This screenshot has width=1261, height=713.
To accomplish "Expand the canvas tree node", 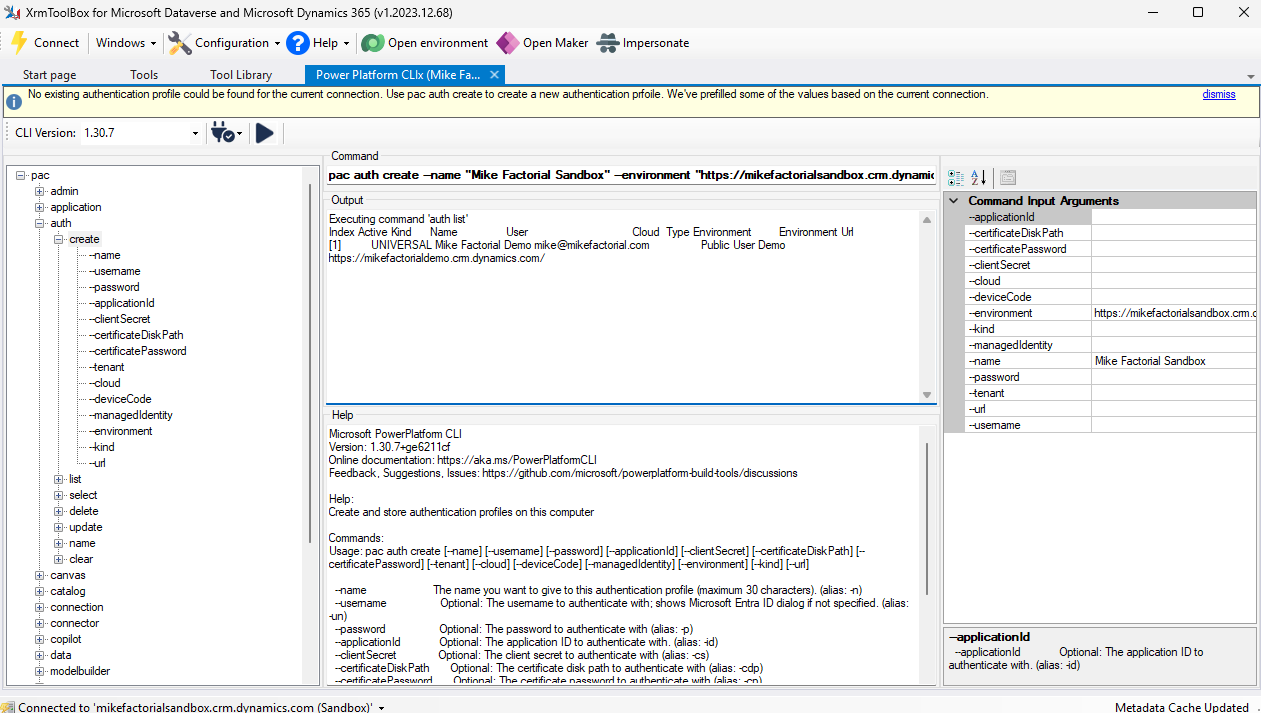I will coord(40,575).
